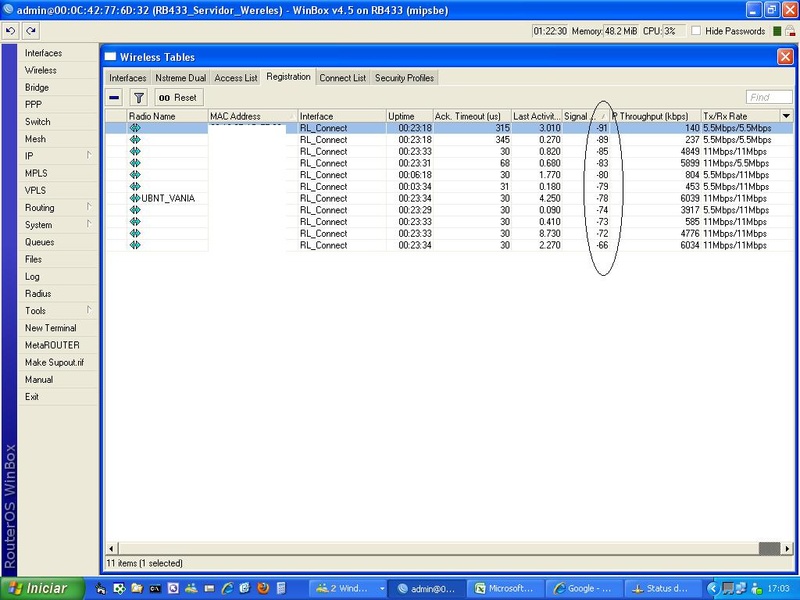This screenshot has height=600, width=800.
Task: Expand the Tools submenu
Action: 89,310
